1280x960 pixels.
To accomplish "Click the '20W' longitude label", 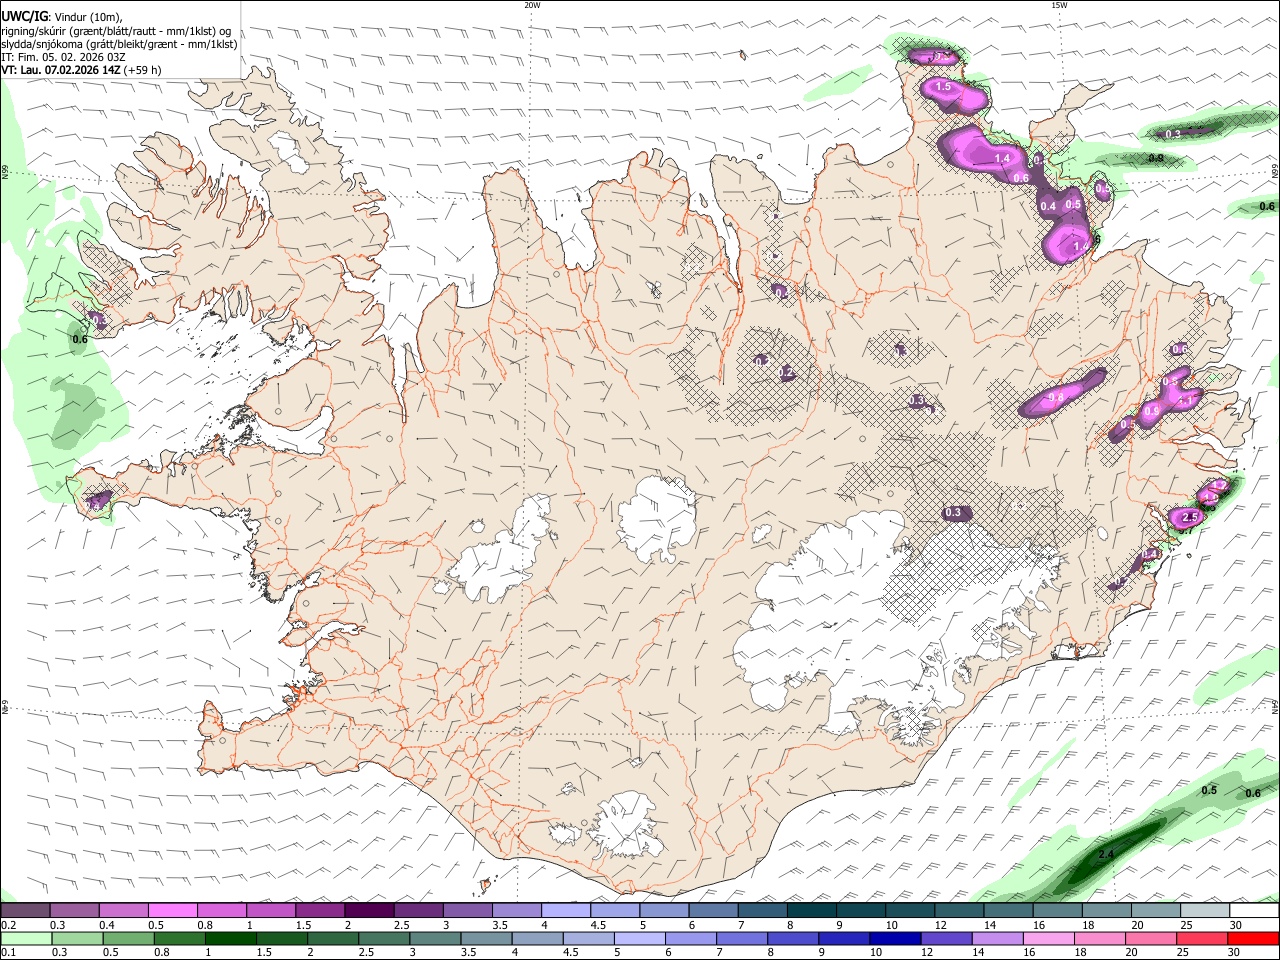I will [532, 5].
